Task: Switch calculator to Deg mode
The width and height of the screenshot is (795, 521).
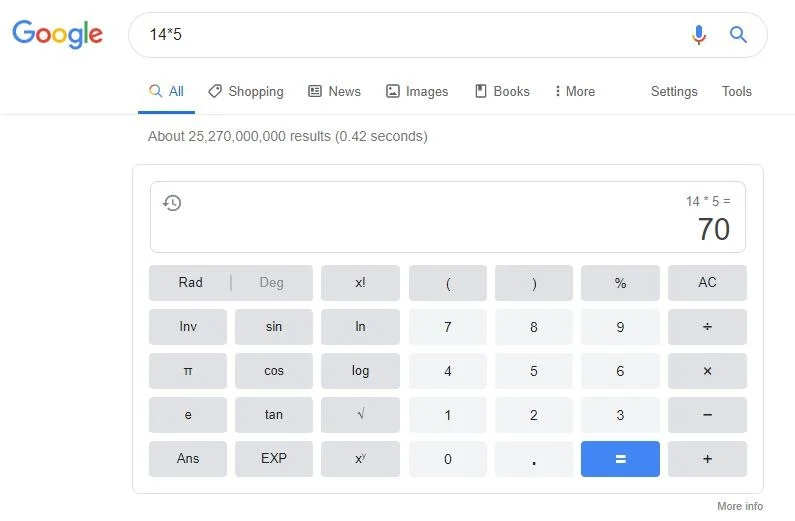Action: pos(271,283)
